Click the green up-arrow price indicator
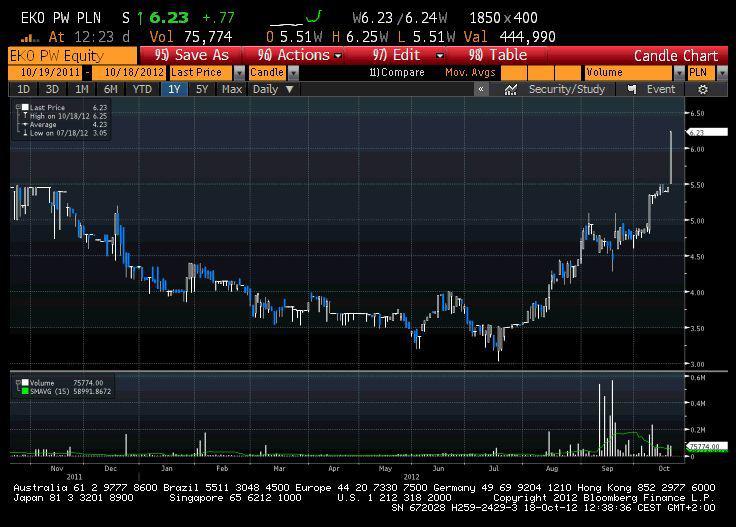The image size is (736, 527). point(140,18)
